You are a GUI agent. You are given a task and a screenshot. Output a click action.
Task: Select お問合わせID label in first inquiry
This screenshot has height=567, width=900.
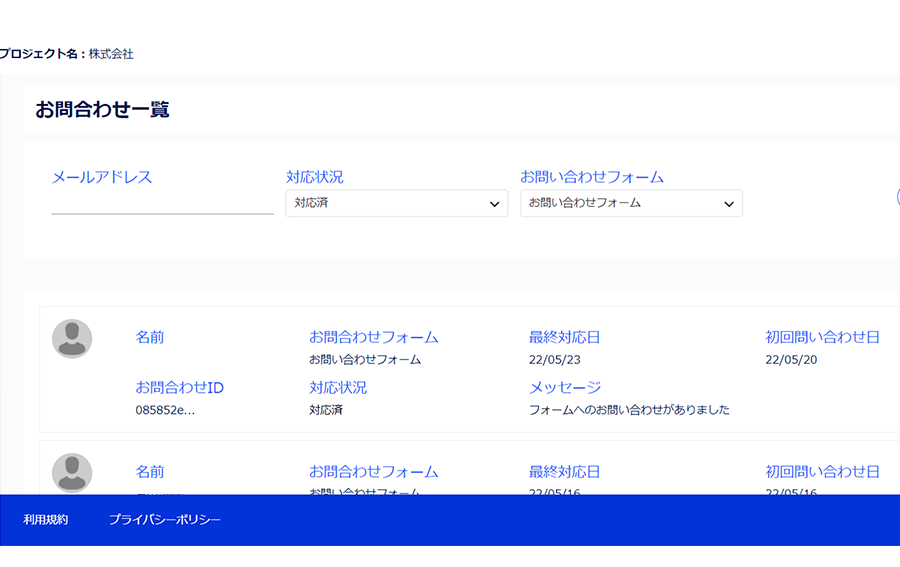coord(179,388)
